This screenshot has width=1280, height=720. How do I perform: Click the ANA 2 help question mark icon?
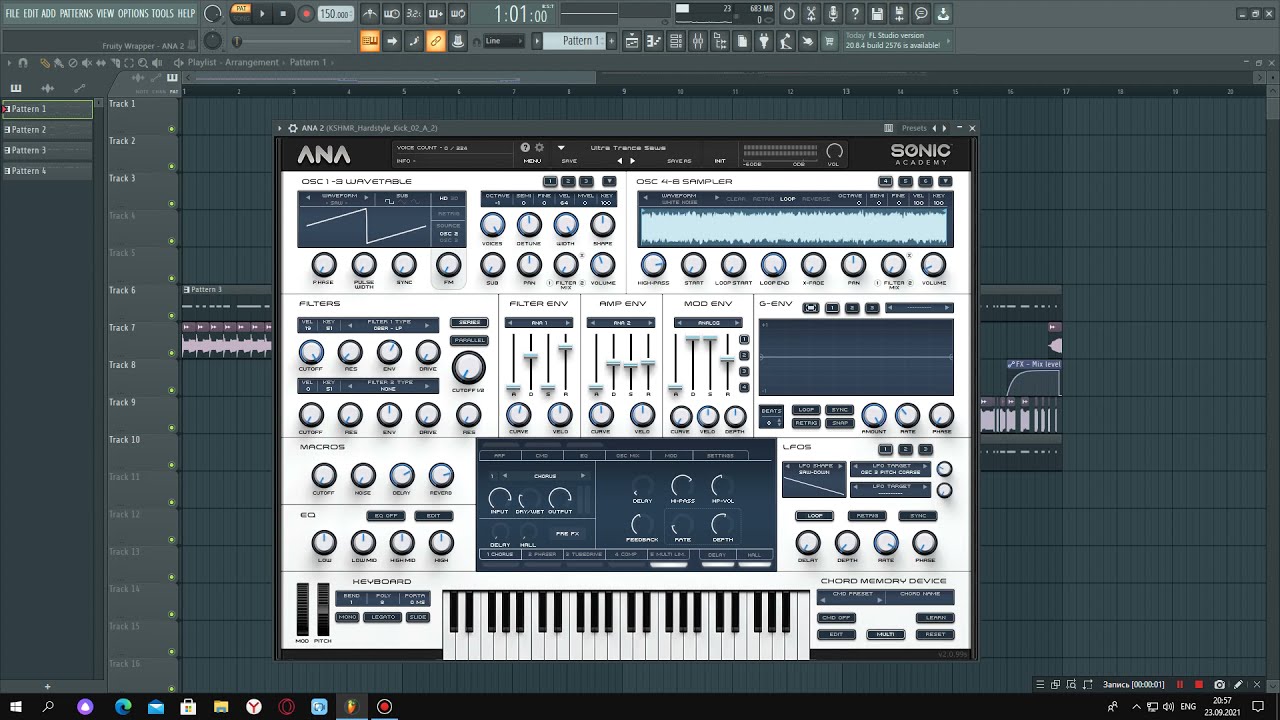525,148
